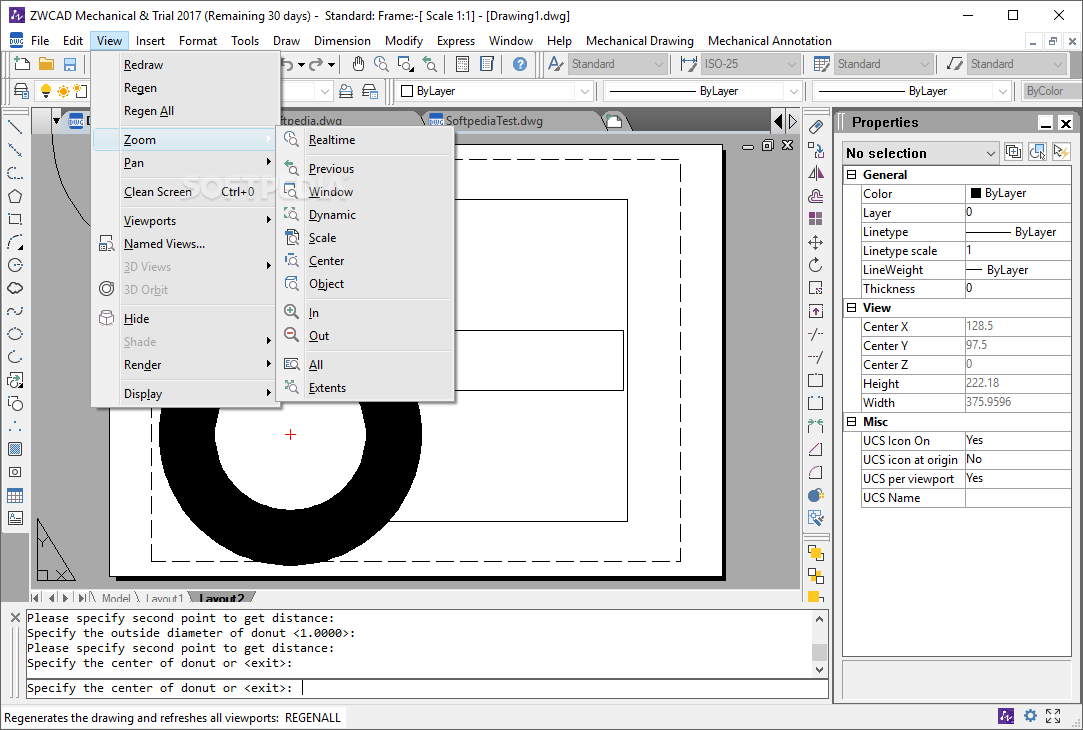Activate the Pan hand tool
Screen dimensions: 1083x730
[358, 64]
